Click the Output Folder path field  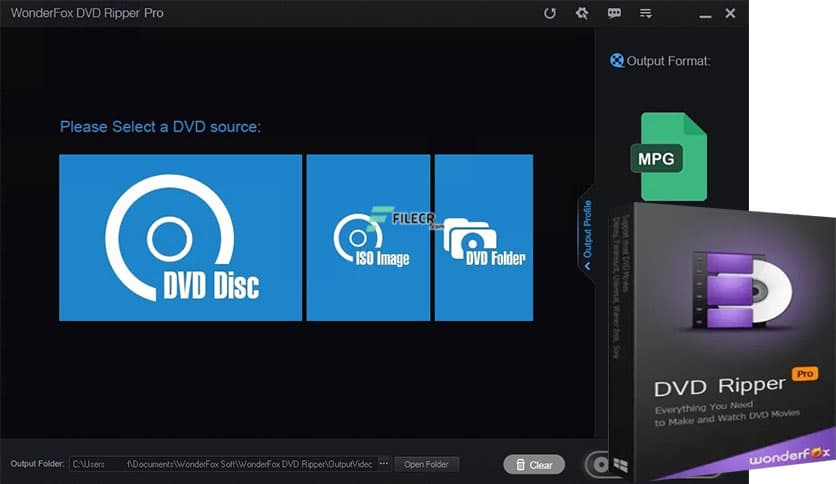[223, 464]
